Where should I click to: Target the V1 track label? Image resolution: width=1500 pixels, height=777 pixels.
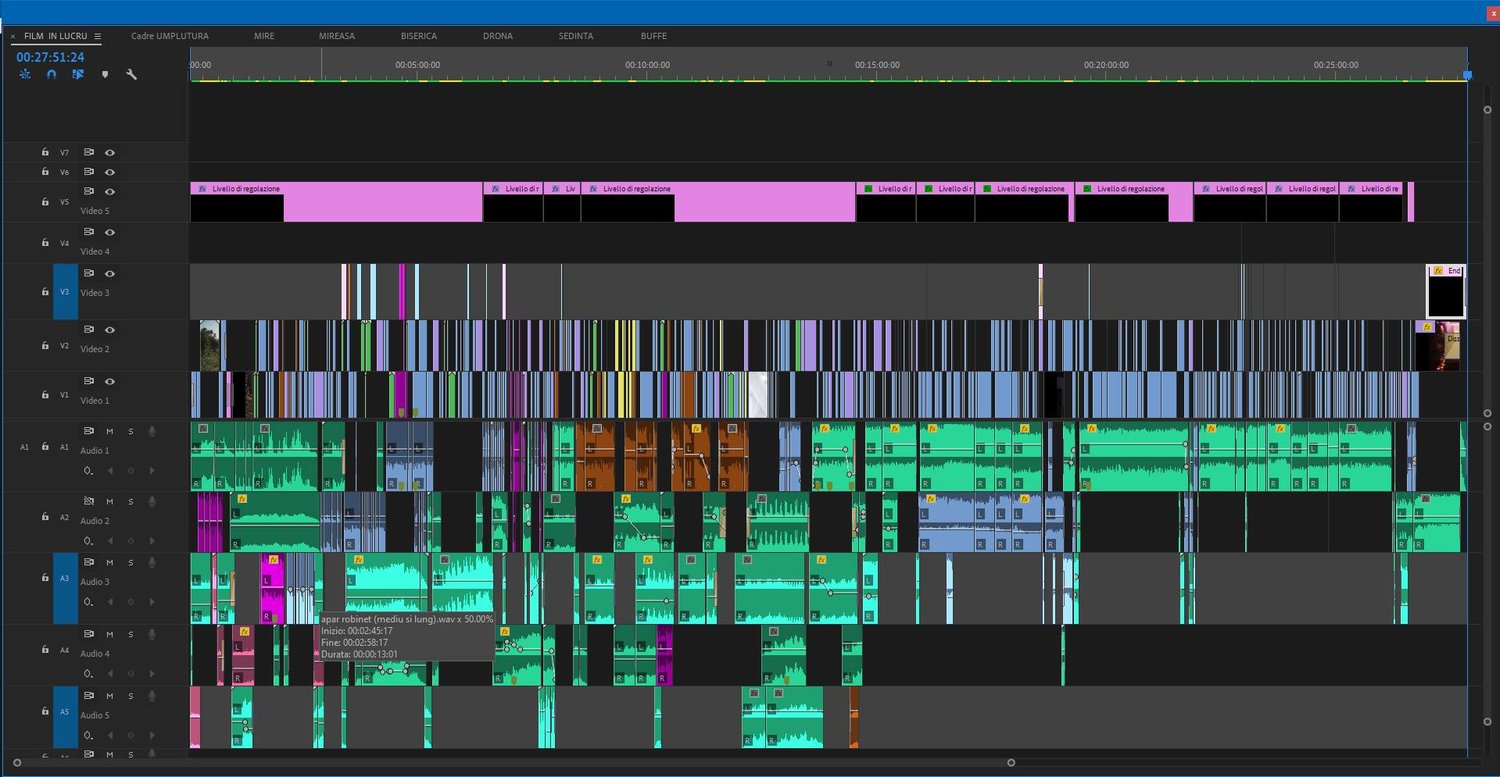pyautogui.click(x=65, y=395)
